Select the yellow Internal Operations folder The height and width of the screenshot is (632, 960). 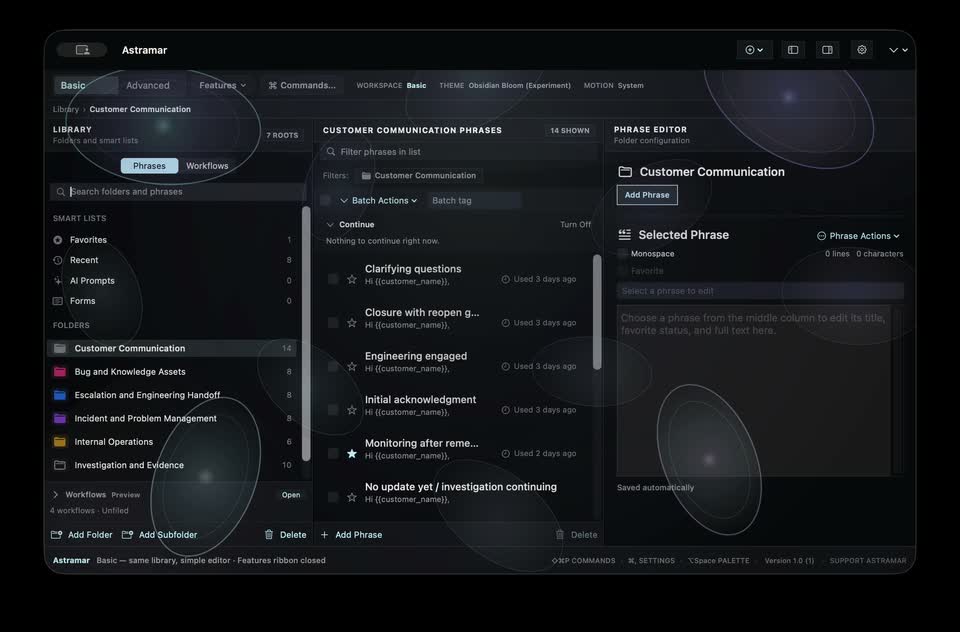pos(172,442)
